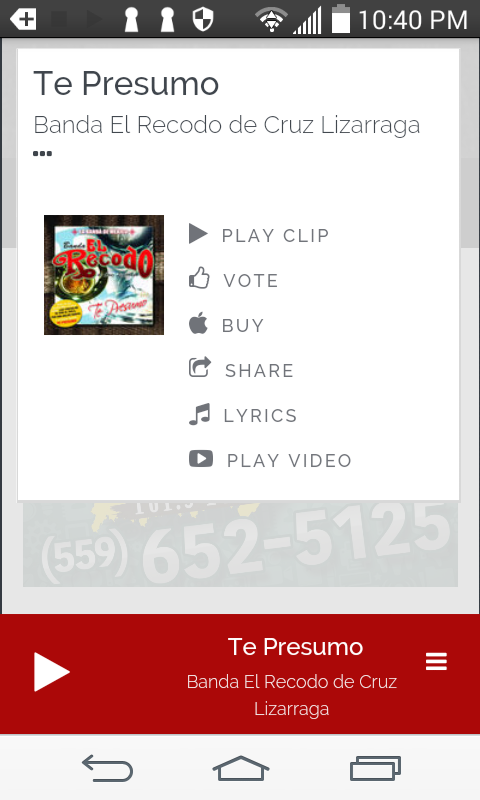The width and height of the screenshot is (480, 800).
Task: Choose the BUY text label
Action: [x=243, y=326]
